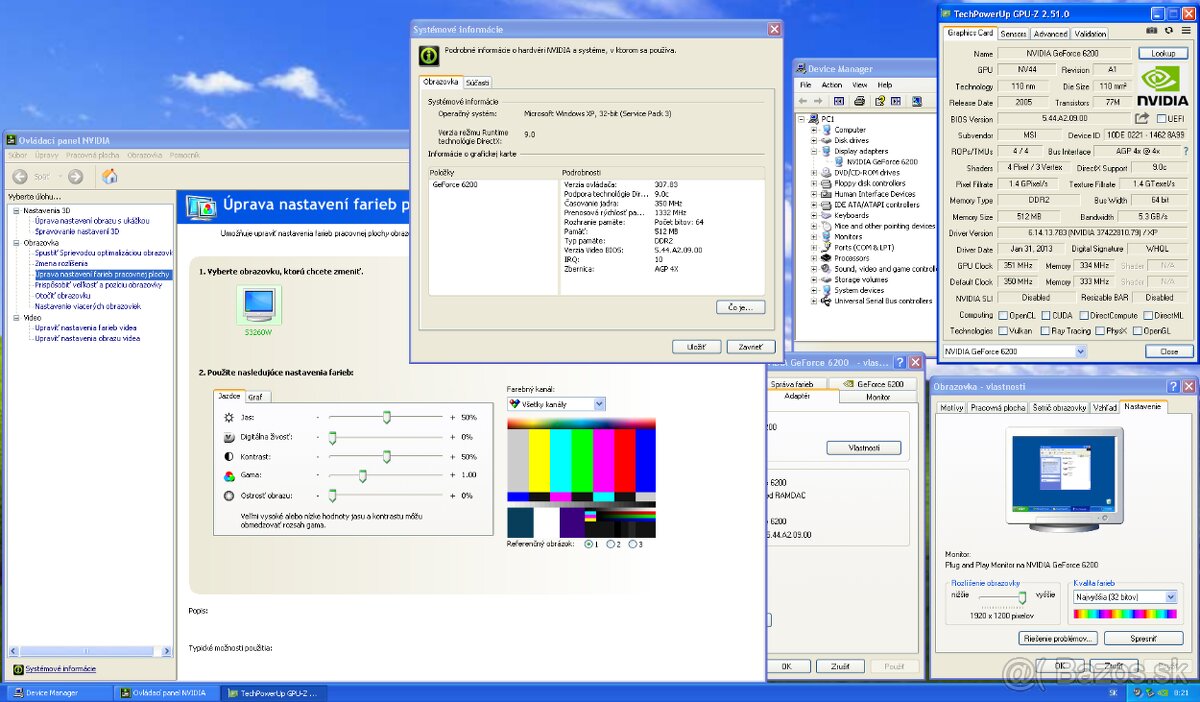
Task: Toggle the UEFI checkbox in GPU-Z
Action: [1161, 118]
